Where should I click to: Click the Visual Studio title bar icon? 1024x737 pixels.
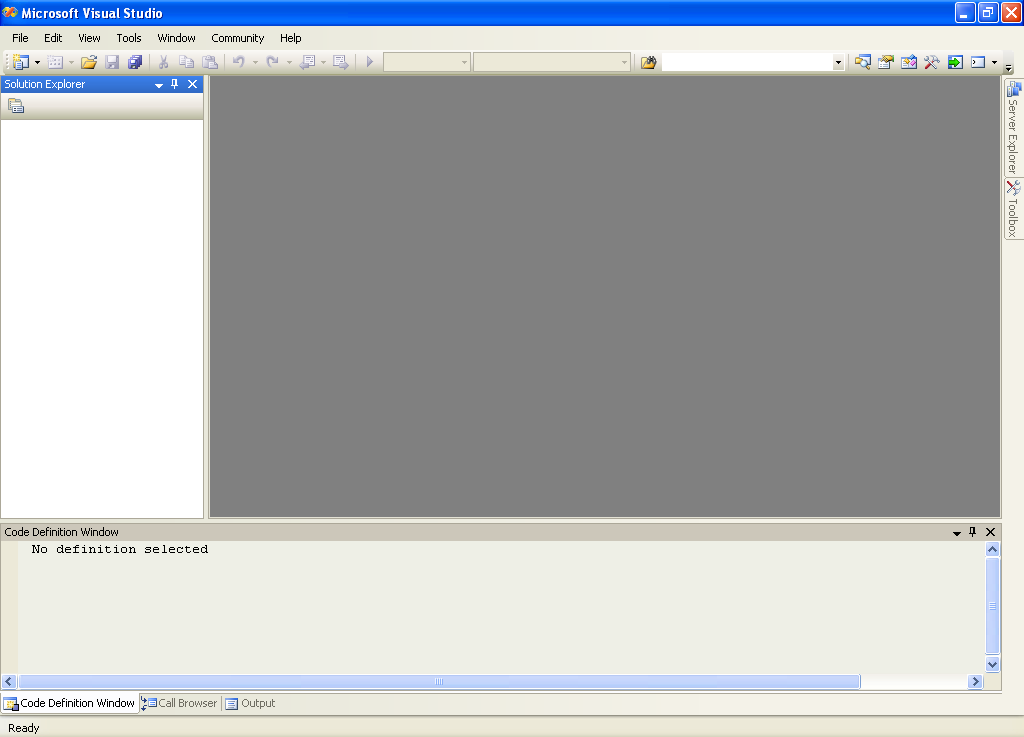pyautogui.click(x=10, y=12)
